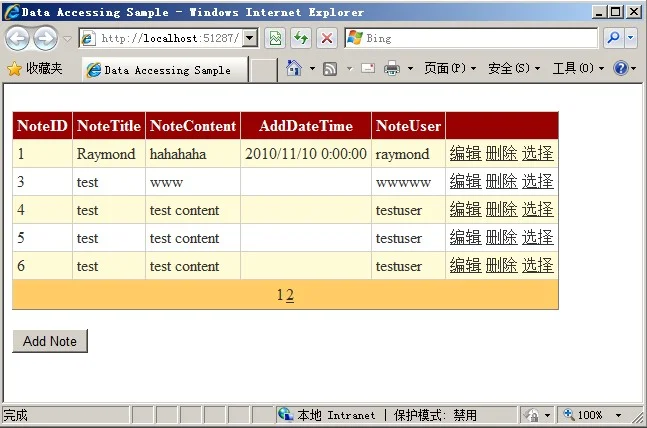Click the magnifier Search button next to Bing
Image resolution: width=647 pixels, height=428 pixels.
click(612, 38)
